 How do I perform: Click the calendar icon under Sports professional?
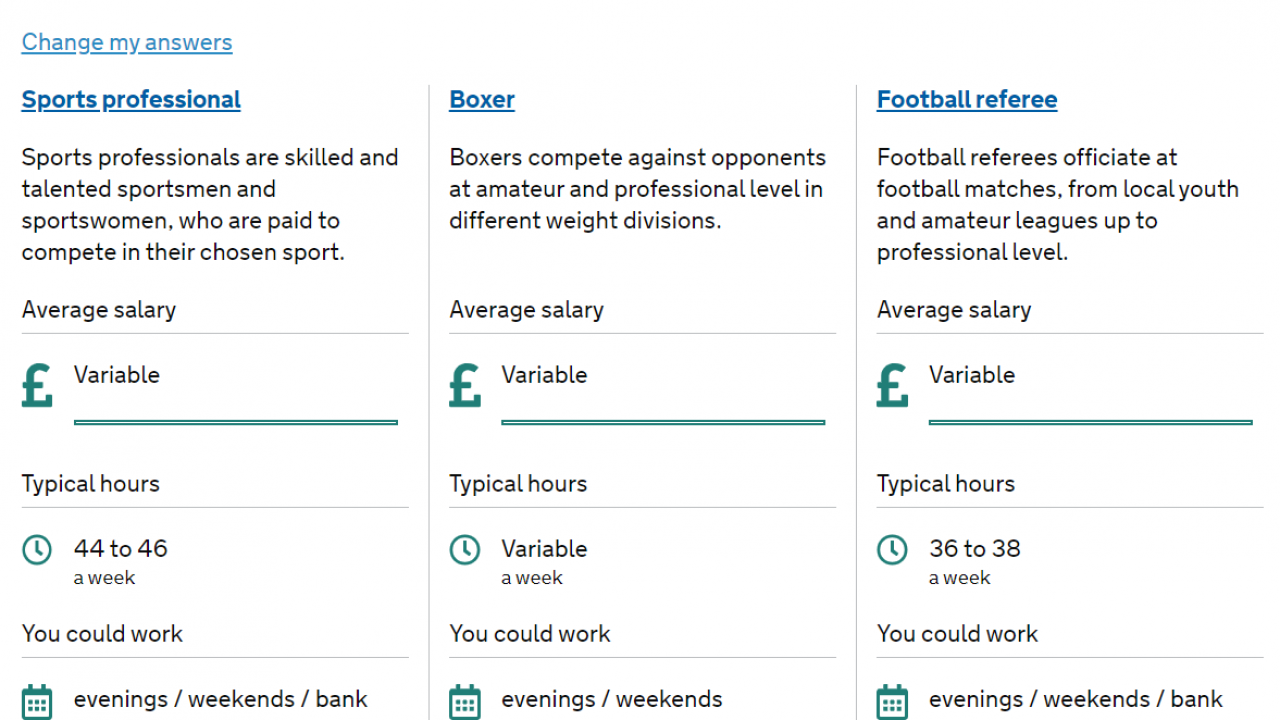[37, 701]
